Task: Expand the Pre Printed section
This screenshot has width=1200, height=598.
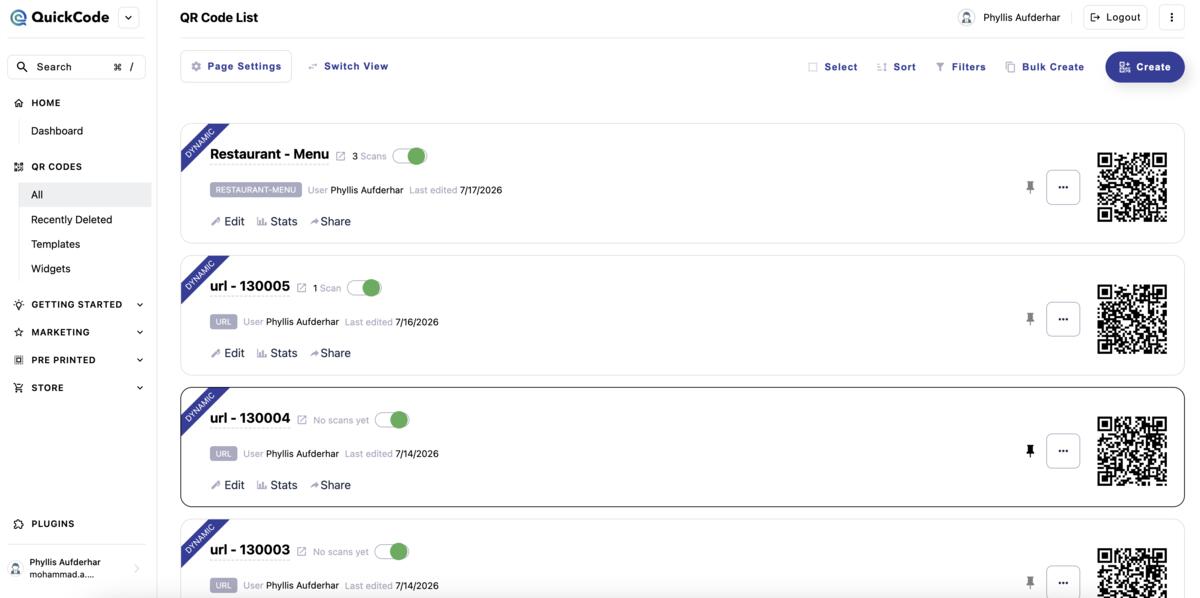Action: pyautogui.click(x=78, y=360)
